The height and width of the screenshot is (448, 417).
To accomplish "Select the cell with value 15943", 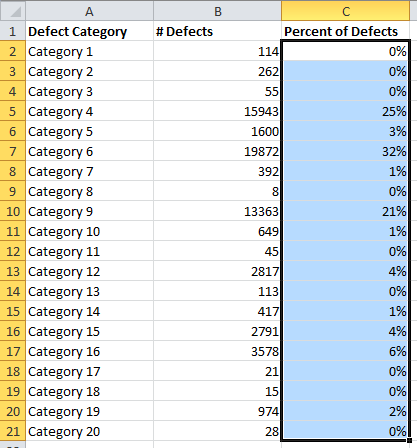I will (217, 111).
